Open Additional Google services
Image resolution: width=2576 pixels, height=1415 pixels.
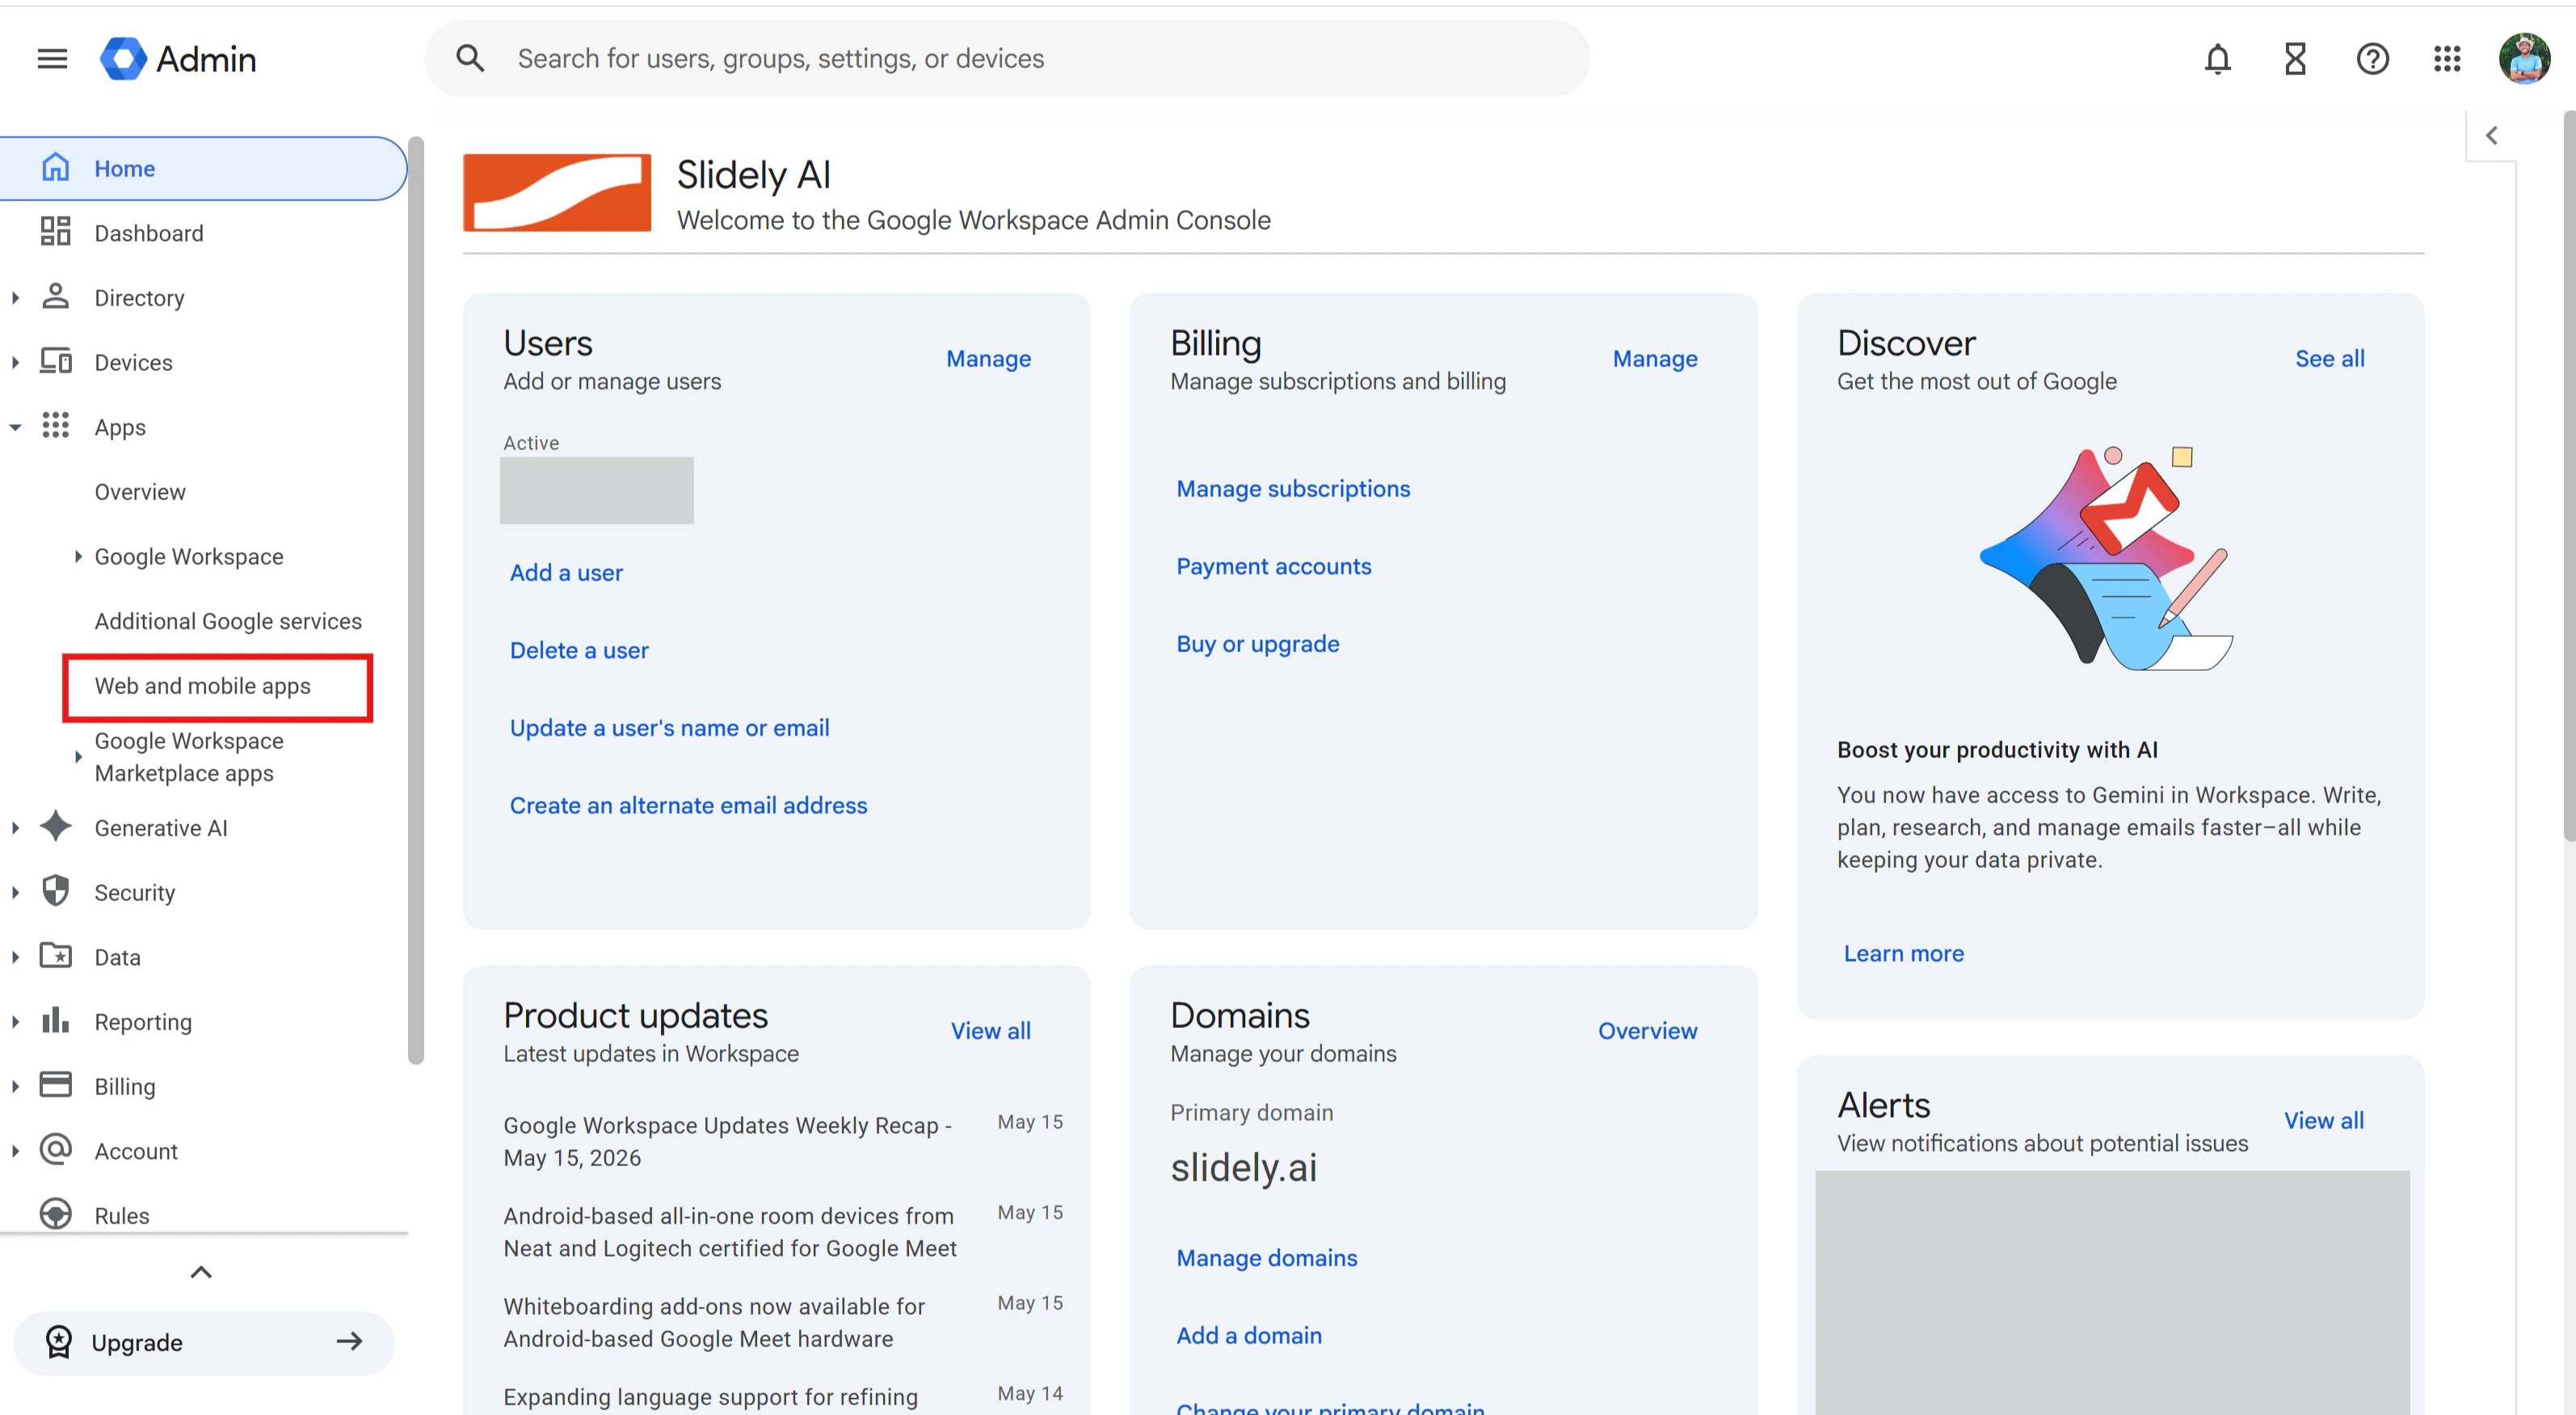(228, 621)
